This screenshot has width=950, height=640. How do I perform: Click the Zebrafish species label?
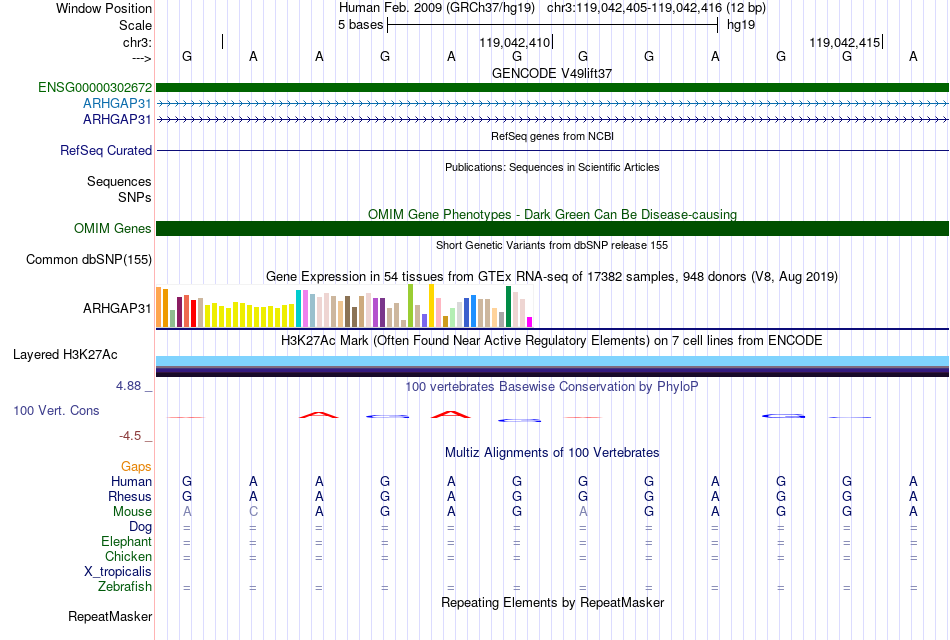click(125, 587)
